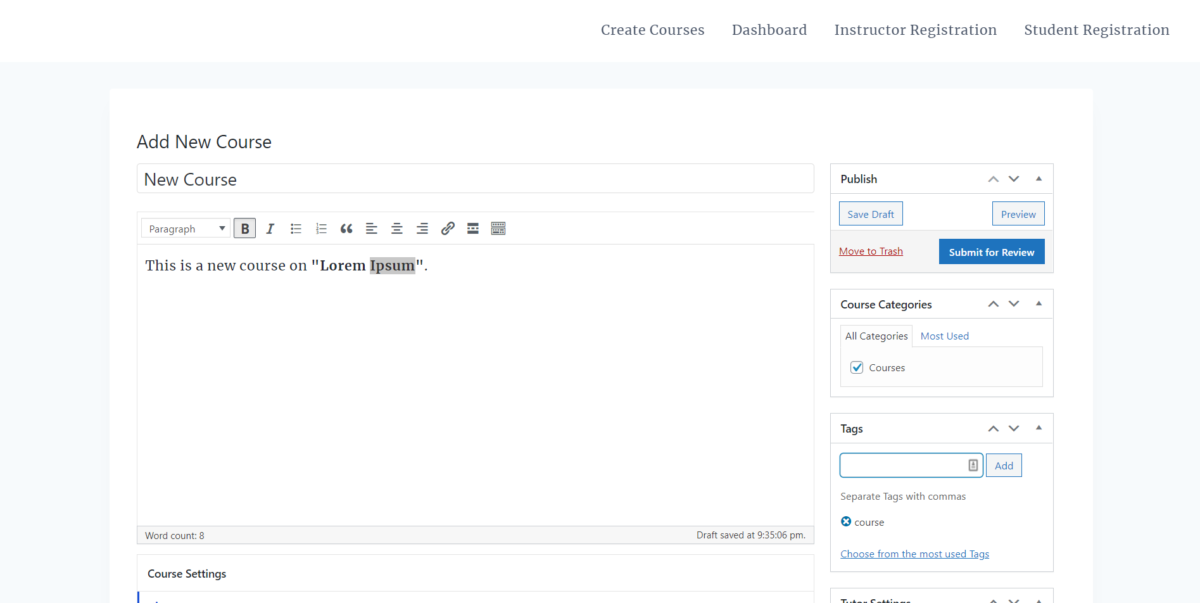The height and width of the screenshot is (603, 1200).
Task: Apply italic formatting
Action: (270, 228)
